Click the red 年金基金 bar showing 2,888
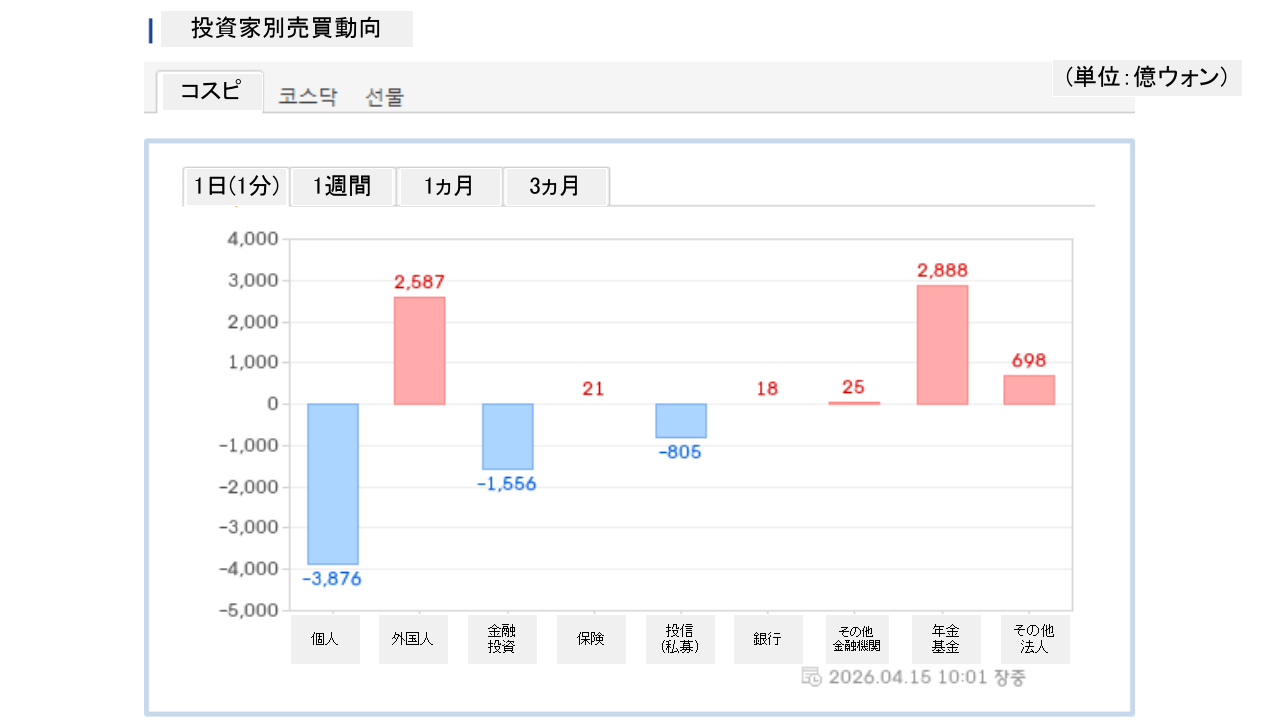Screen dimensions: 1280x720 pyautogui.click(x=942, y=344)
